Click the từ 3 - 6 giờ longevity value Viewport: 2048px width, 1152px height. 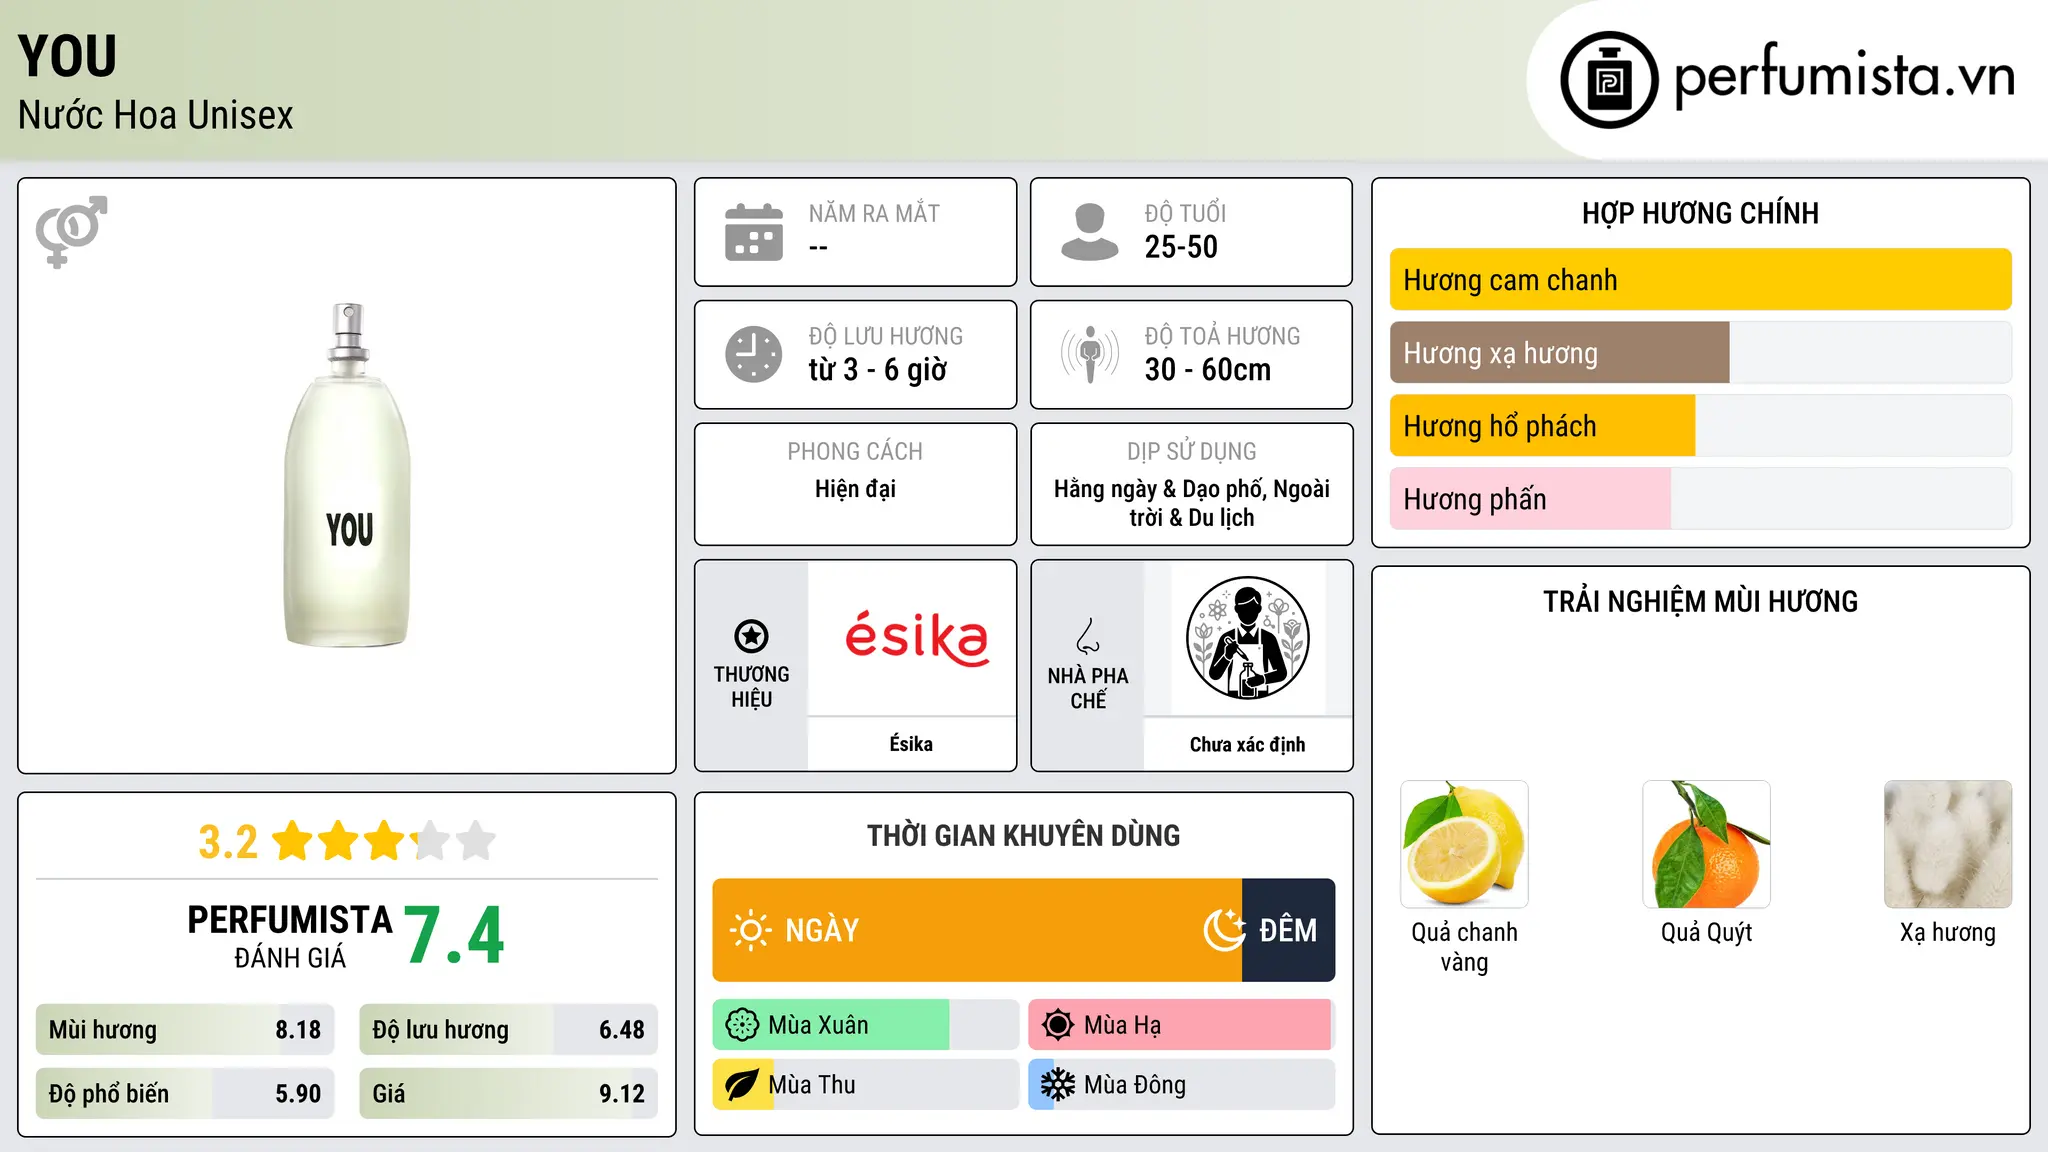click(x=877, y=370)
